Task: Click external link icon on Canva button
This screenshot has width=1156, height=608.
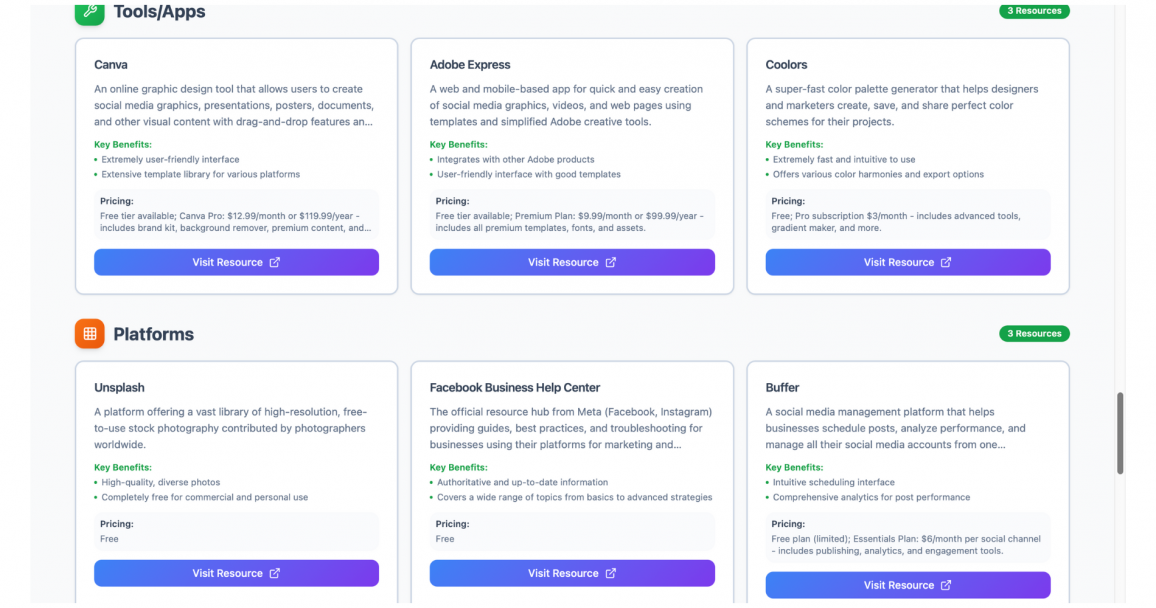Action: coord(275,262)
